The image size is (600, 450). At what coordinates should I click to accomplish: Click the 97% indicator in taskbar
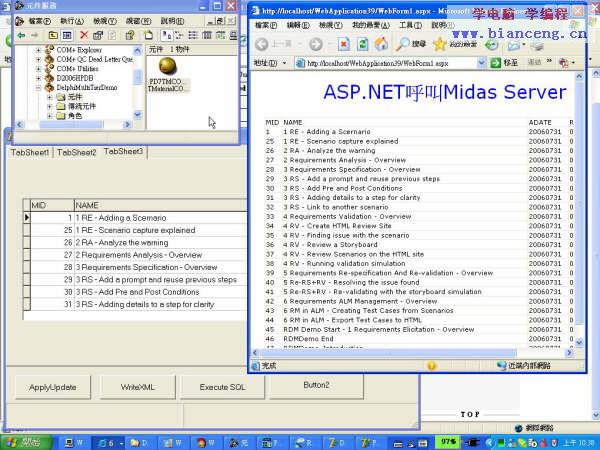448,442
